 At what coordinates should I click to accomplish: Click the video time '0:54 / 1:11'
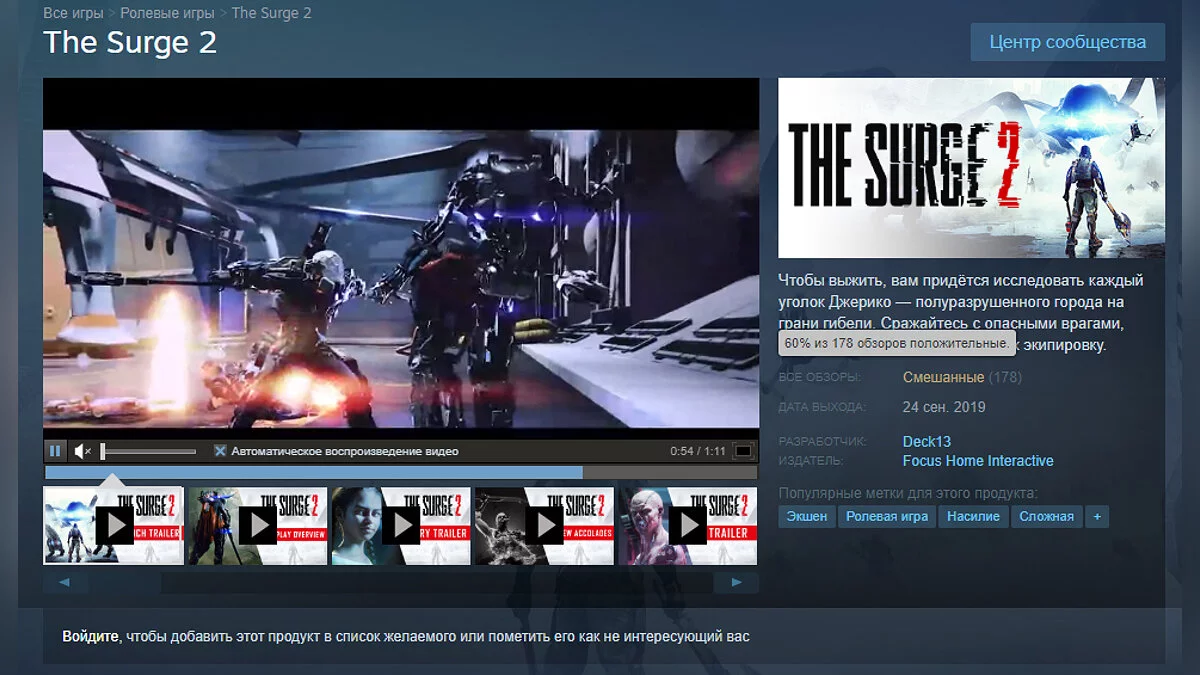tap(698, 451)
